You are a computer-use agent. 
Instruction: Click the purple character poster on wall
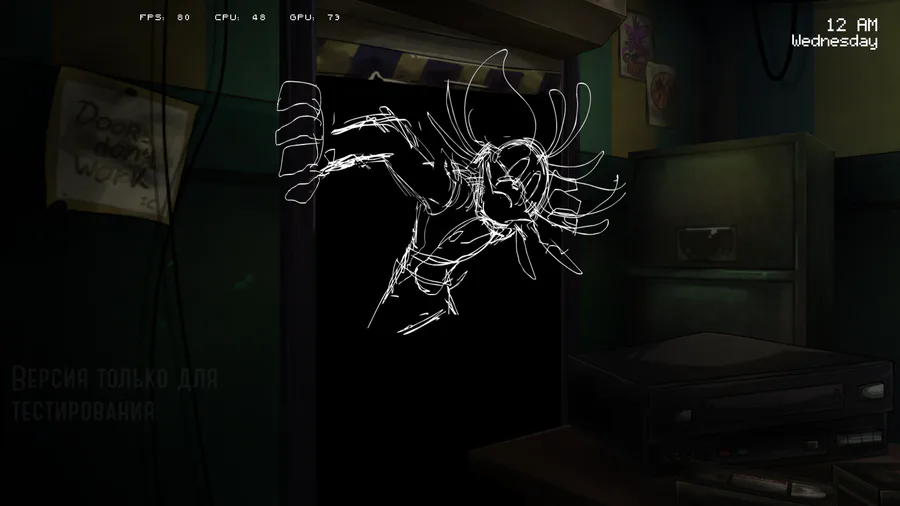pyautogui.click(x=636, y=45)
